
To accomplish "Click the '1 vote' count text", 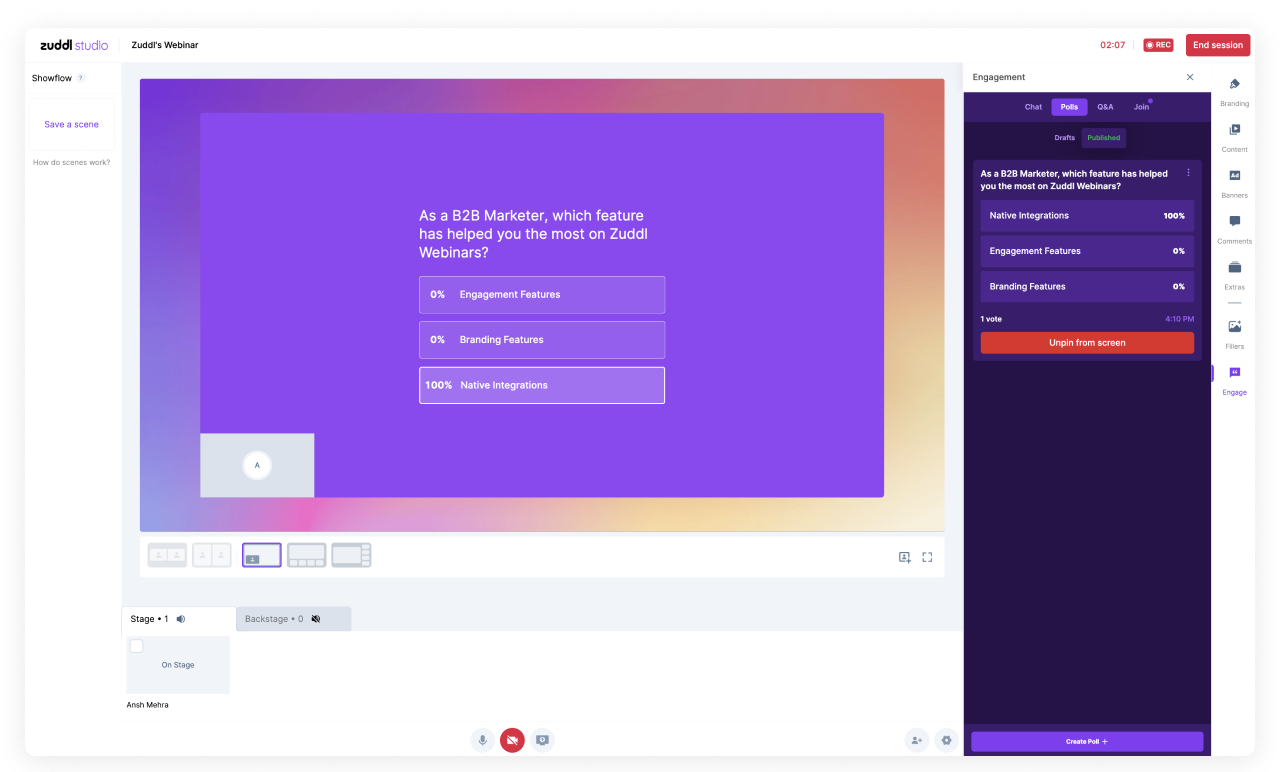I will [x=991, y=319].
